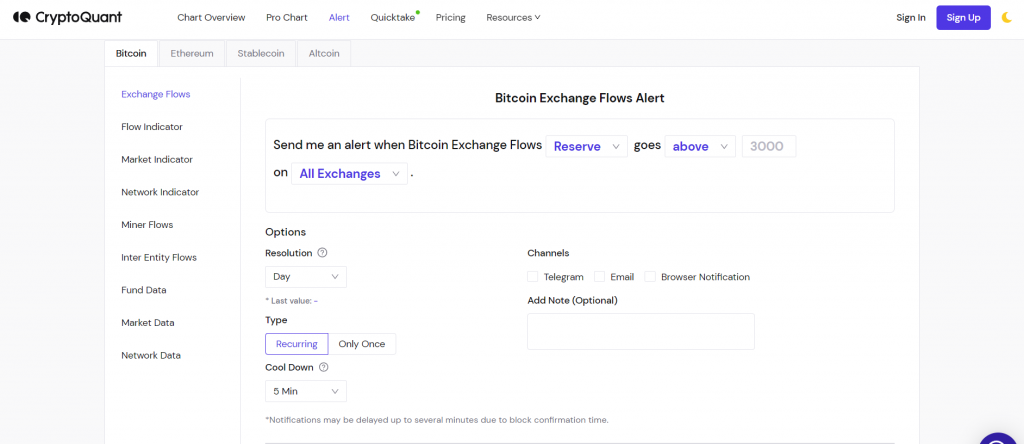Screen dimensions: 1024x444
Task: Click the threshold value input field
Action: pos(769,147)
